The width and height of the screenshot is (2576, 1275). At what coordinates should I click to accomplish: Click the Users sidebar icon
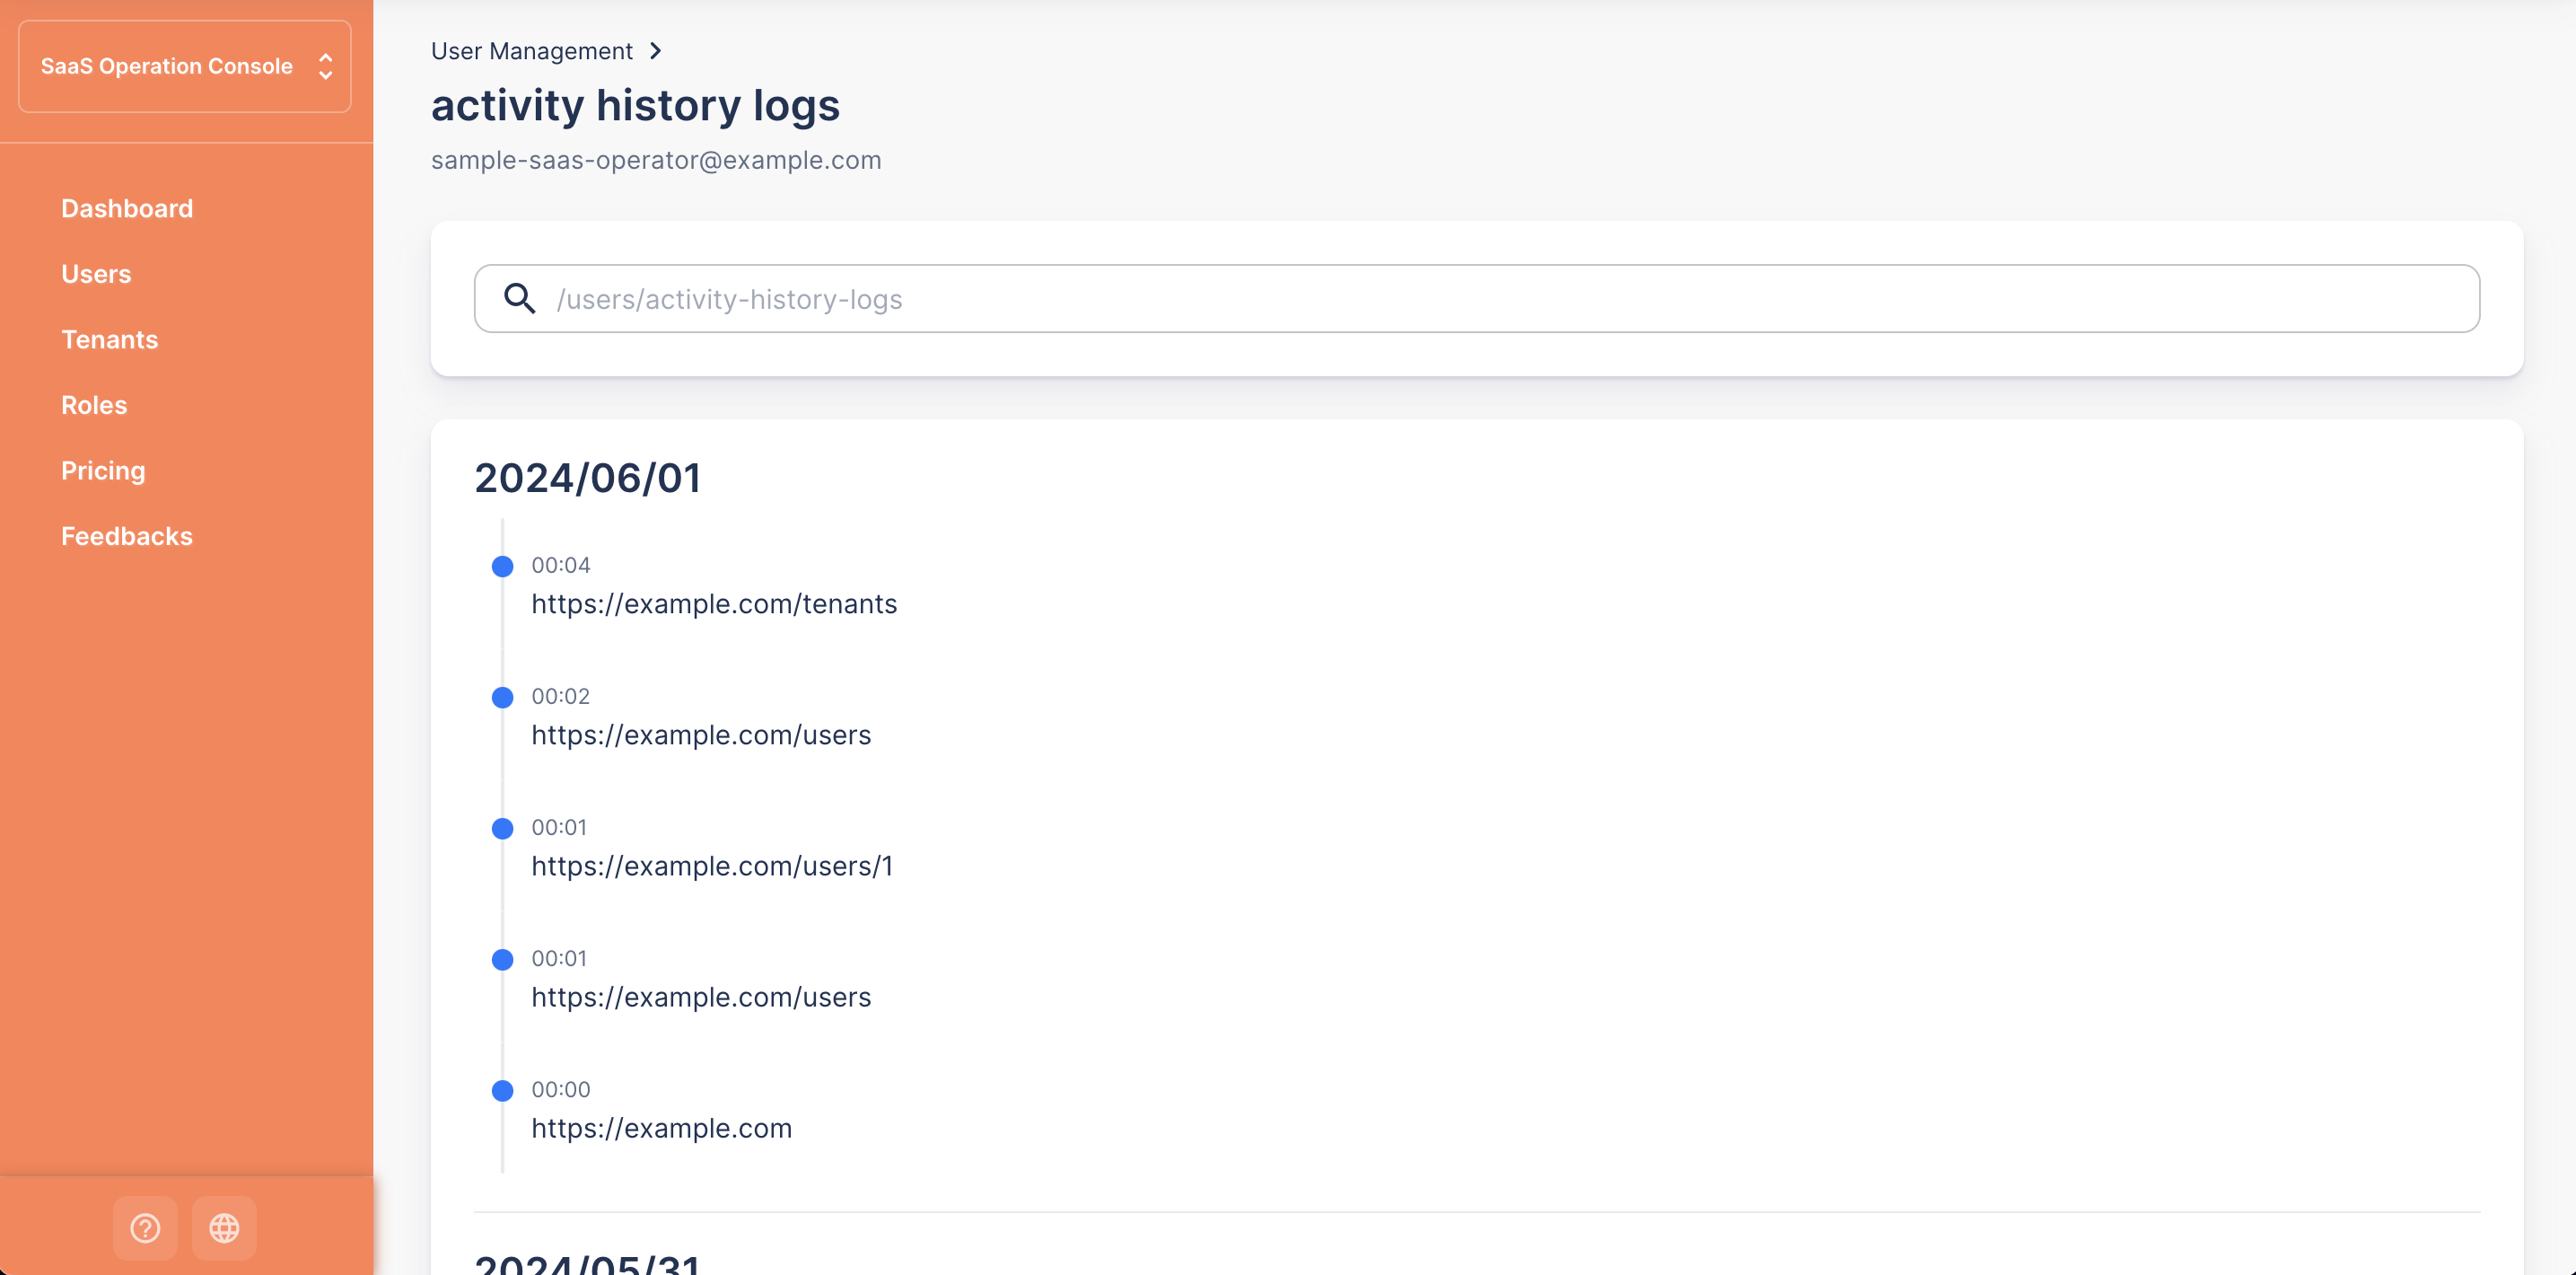click(95, 273)
